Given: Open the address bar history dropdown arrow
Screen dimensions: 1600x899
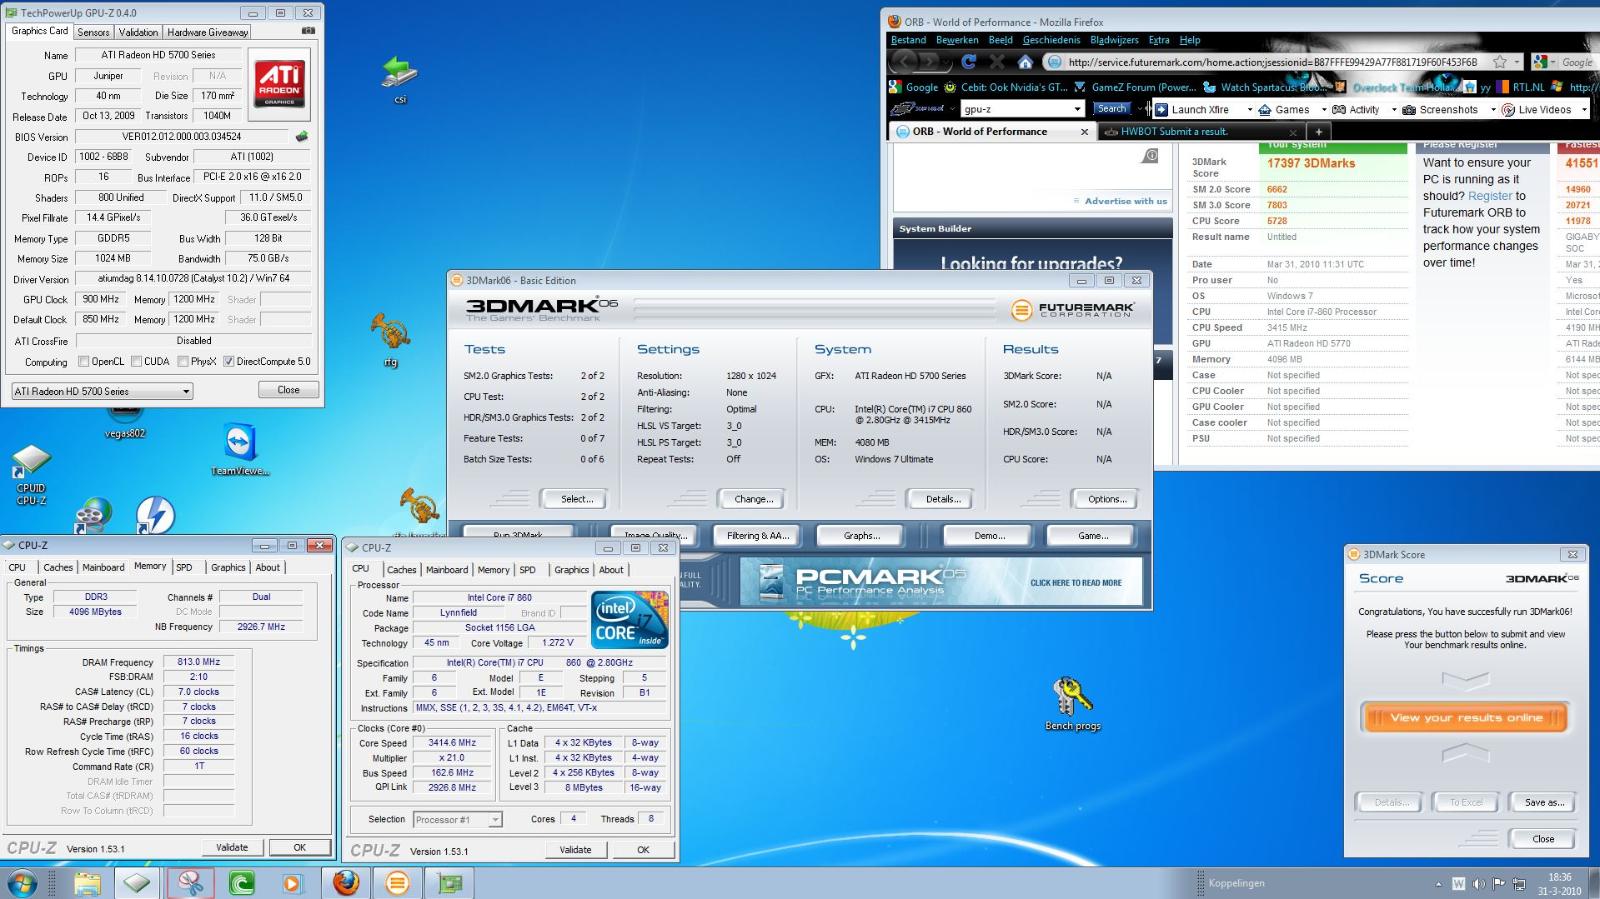Looking at the screenshot, I should [x=1518, y=62].
